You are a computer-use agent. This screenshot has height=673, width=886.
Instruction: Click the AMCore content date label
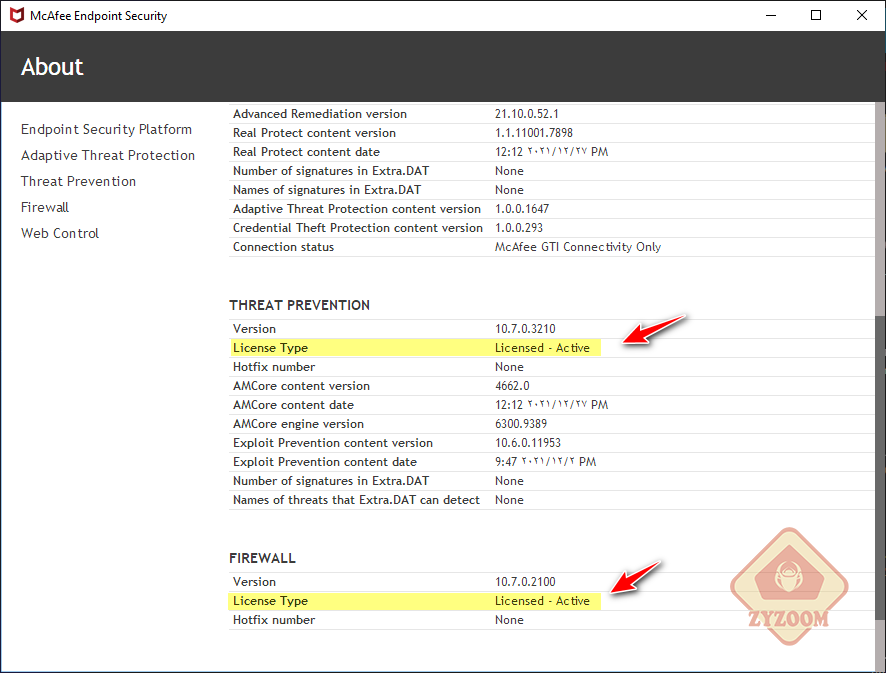click(293, 405)
